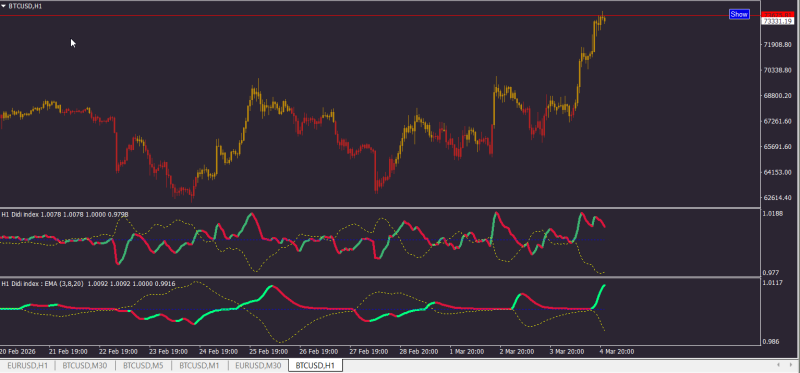The width and height of the screenshot is (800, 373).
Task: Click the 0.986 EMA indicator scale value
Action: coord(771,341)
